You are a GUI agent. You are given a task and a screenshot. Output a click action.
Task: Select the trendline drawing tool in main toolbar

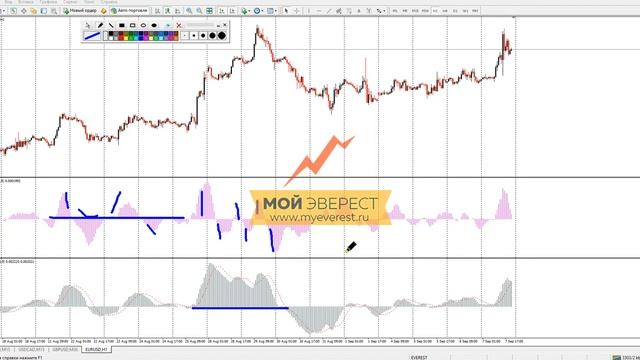pos(329,11)
